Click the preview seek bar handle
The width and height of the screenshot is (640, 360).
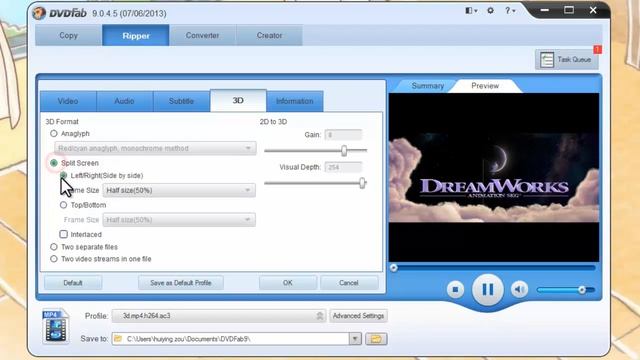(393, 268)
